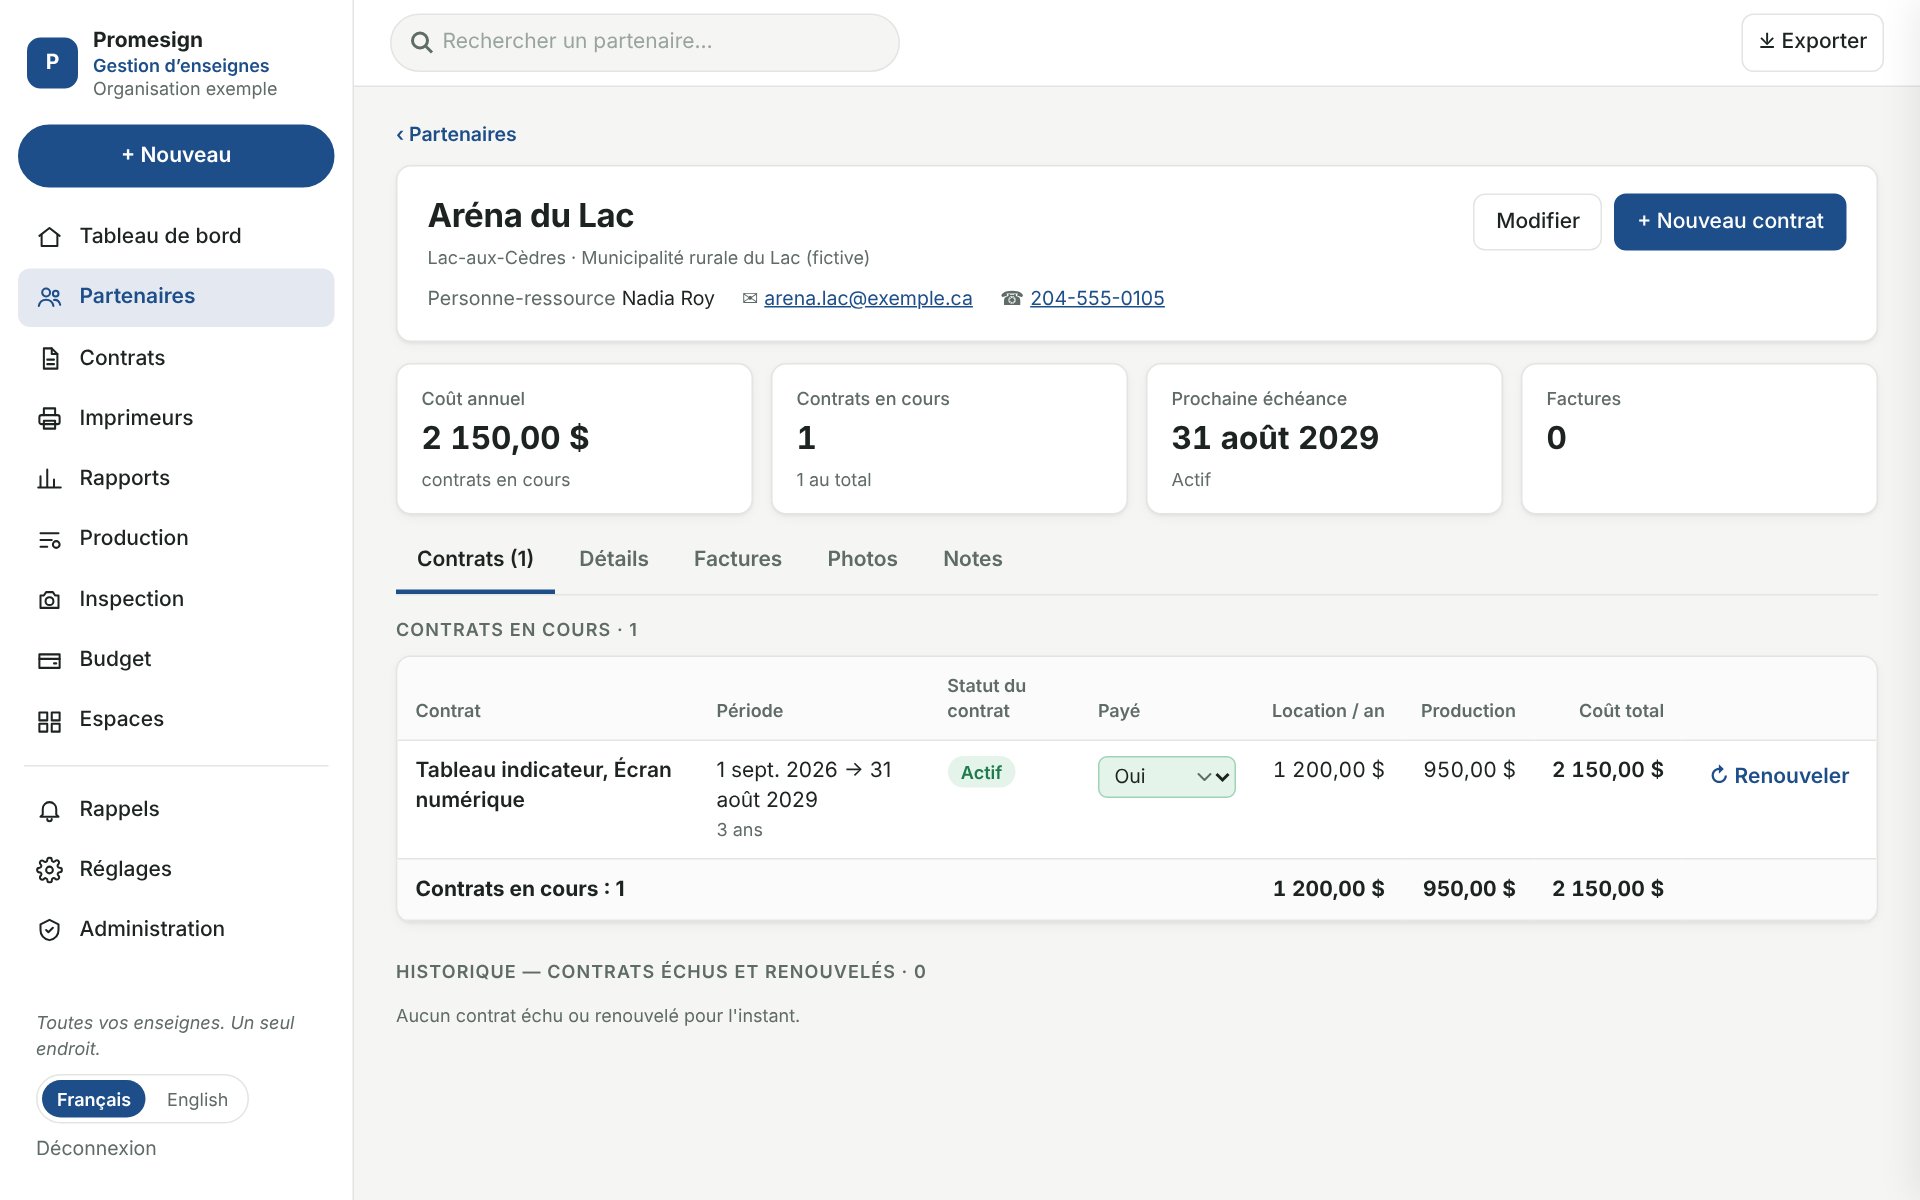Open Tableau de bord home icon
This screenshot has height=1200, width=1920.
(x=49, y=237)
